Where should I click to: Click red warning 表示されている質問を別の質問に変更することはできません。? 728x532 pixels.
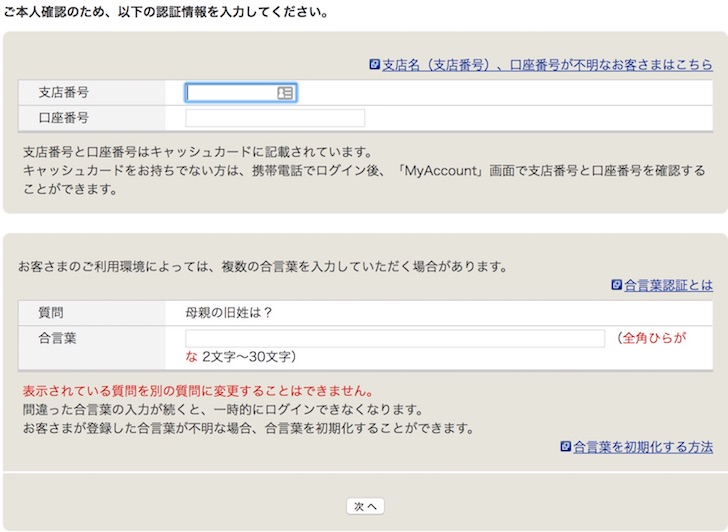point(199,391)
